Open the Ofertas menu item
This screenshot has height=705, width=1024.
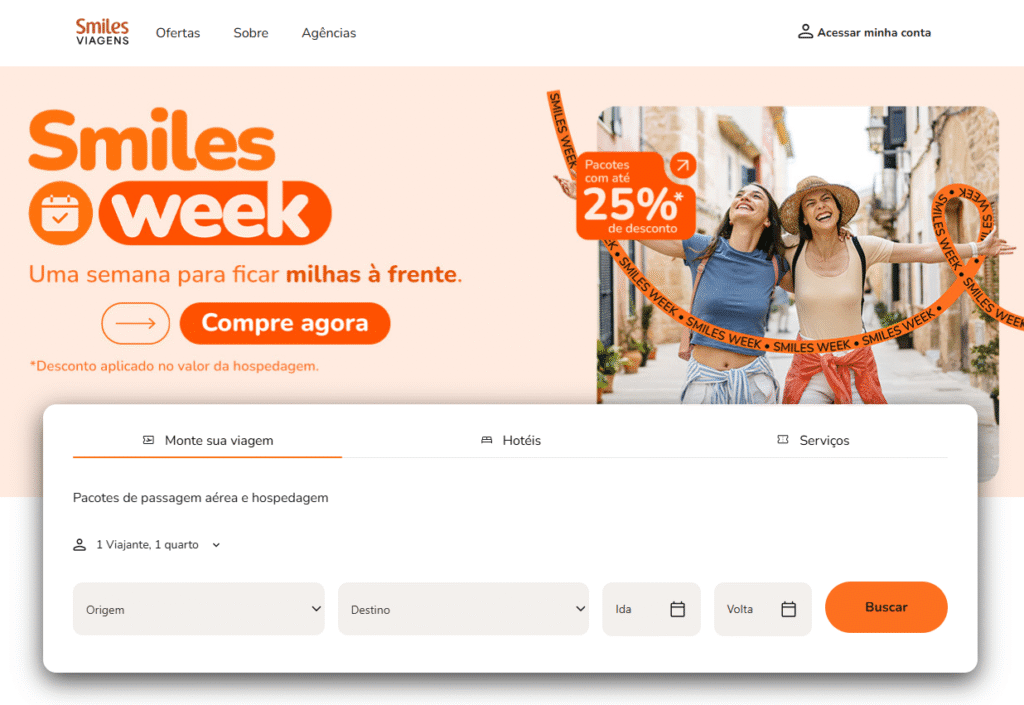pyautogui.click(x=178, y=33)
